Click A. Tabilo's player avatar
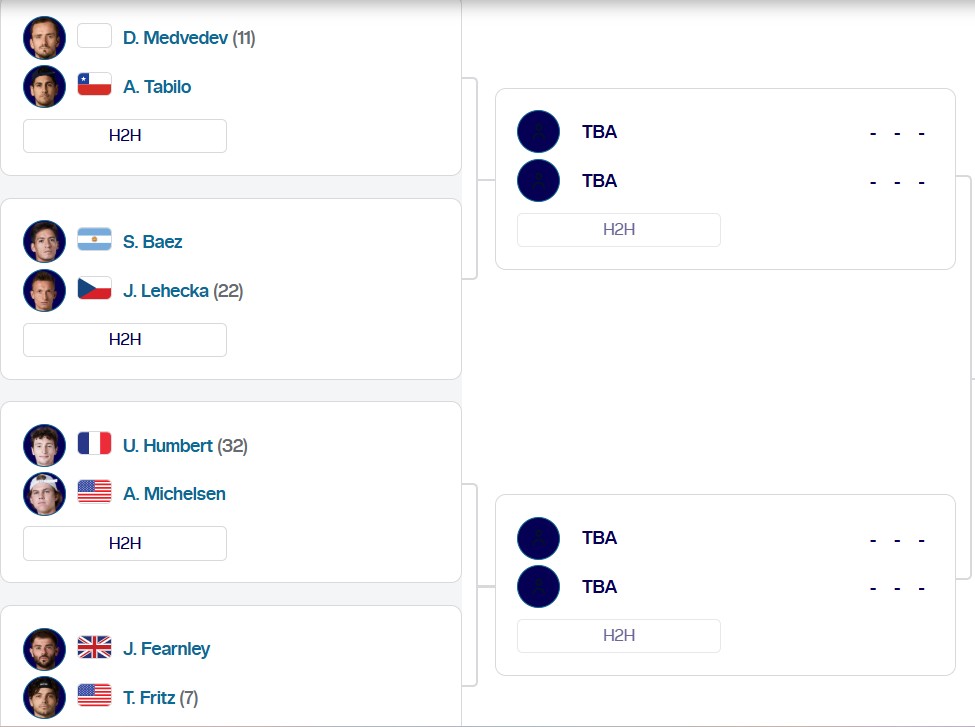This screenshot has height=727, width=975. (44, 87)
